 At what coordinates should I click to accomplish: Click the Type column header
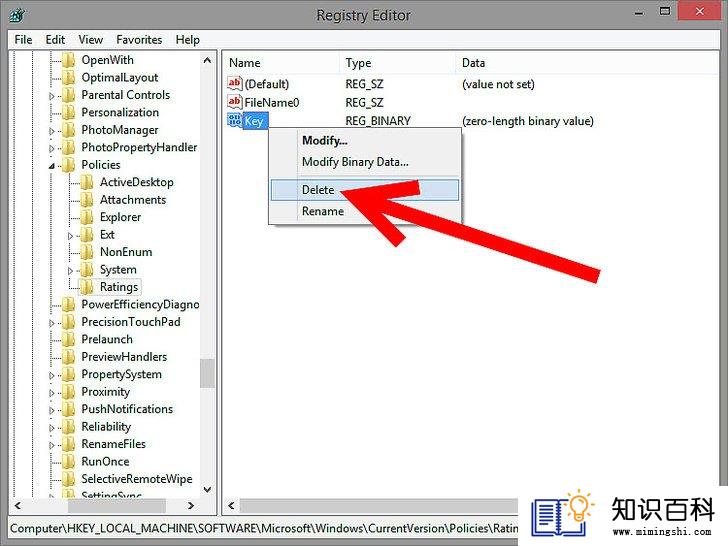[398, 63]
